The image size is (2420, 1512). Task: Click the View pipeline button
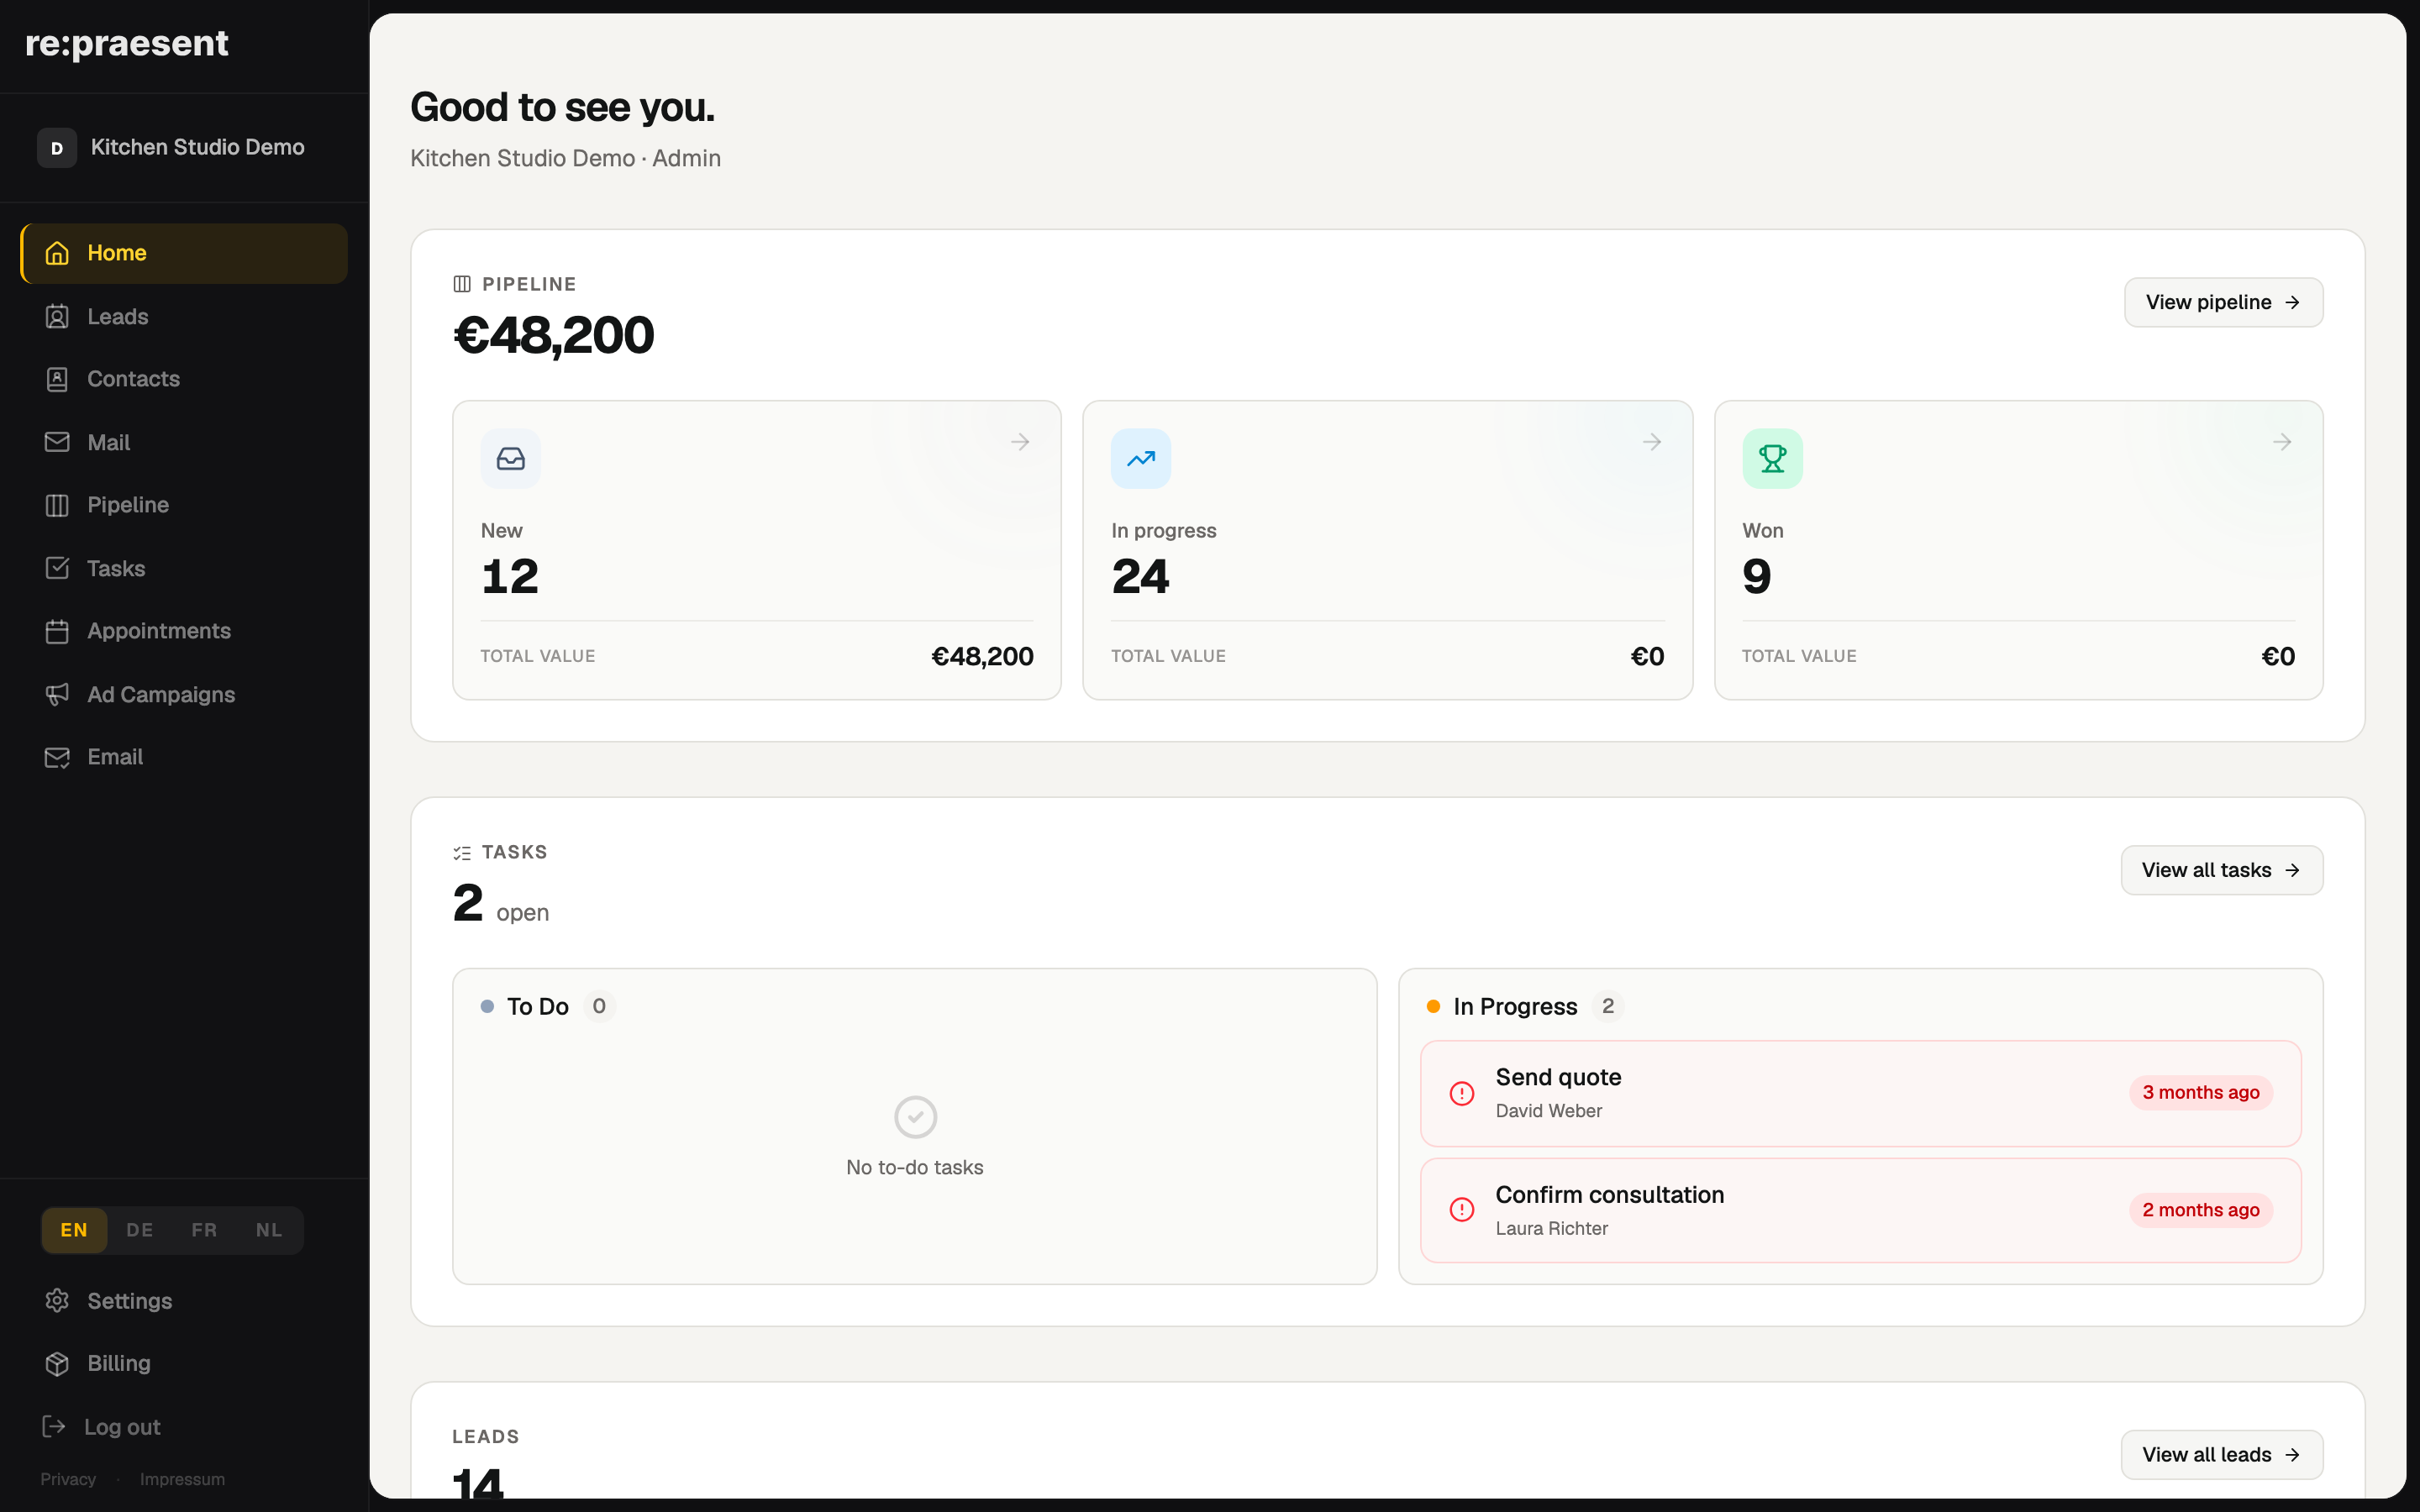(x=2223, y=302)
